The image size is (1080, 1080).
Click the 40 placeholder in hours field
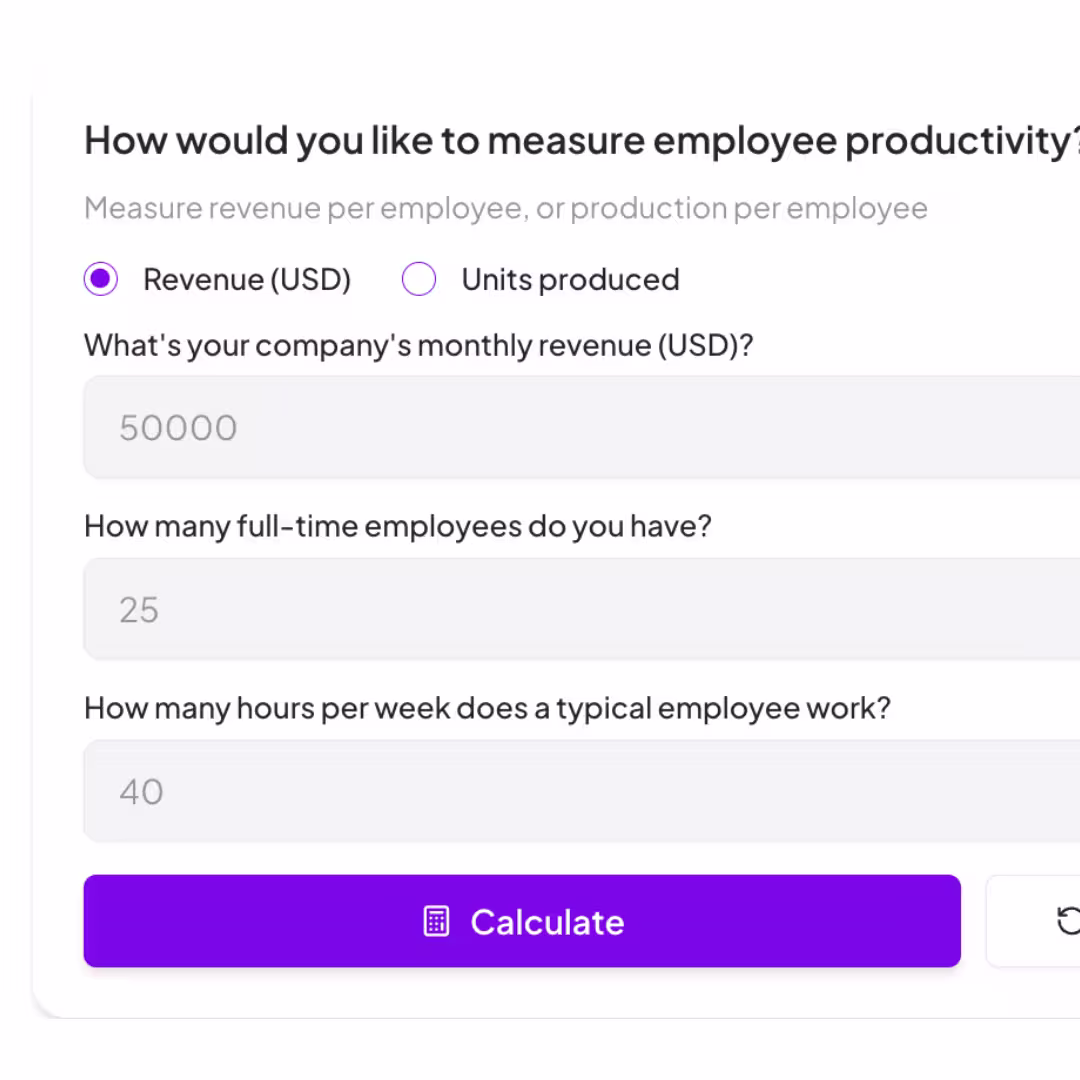[x=141, y=791]
